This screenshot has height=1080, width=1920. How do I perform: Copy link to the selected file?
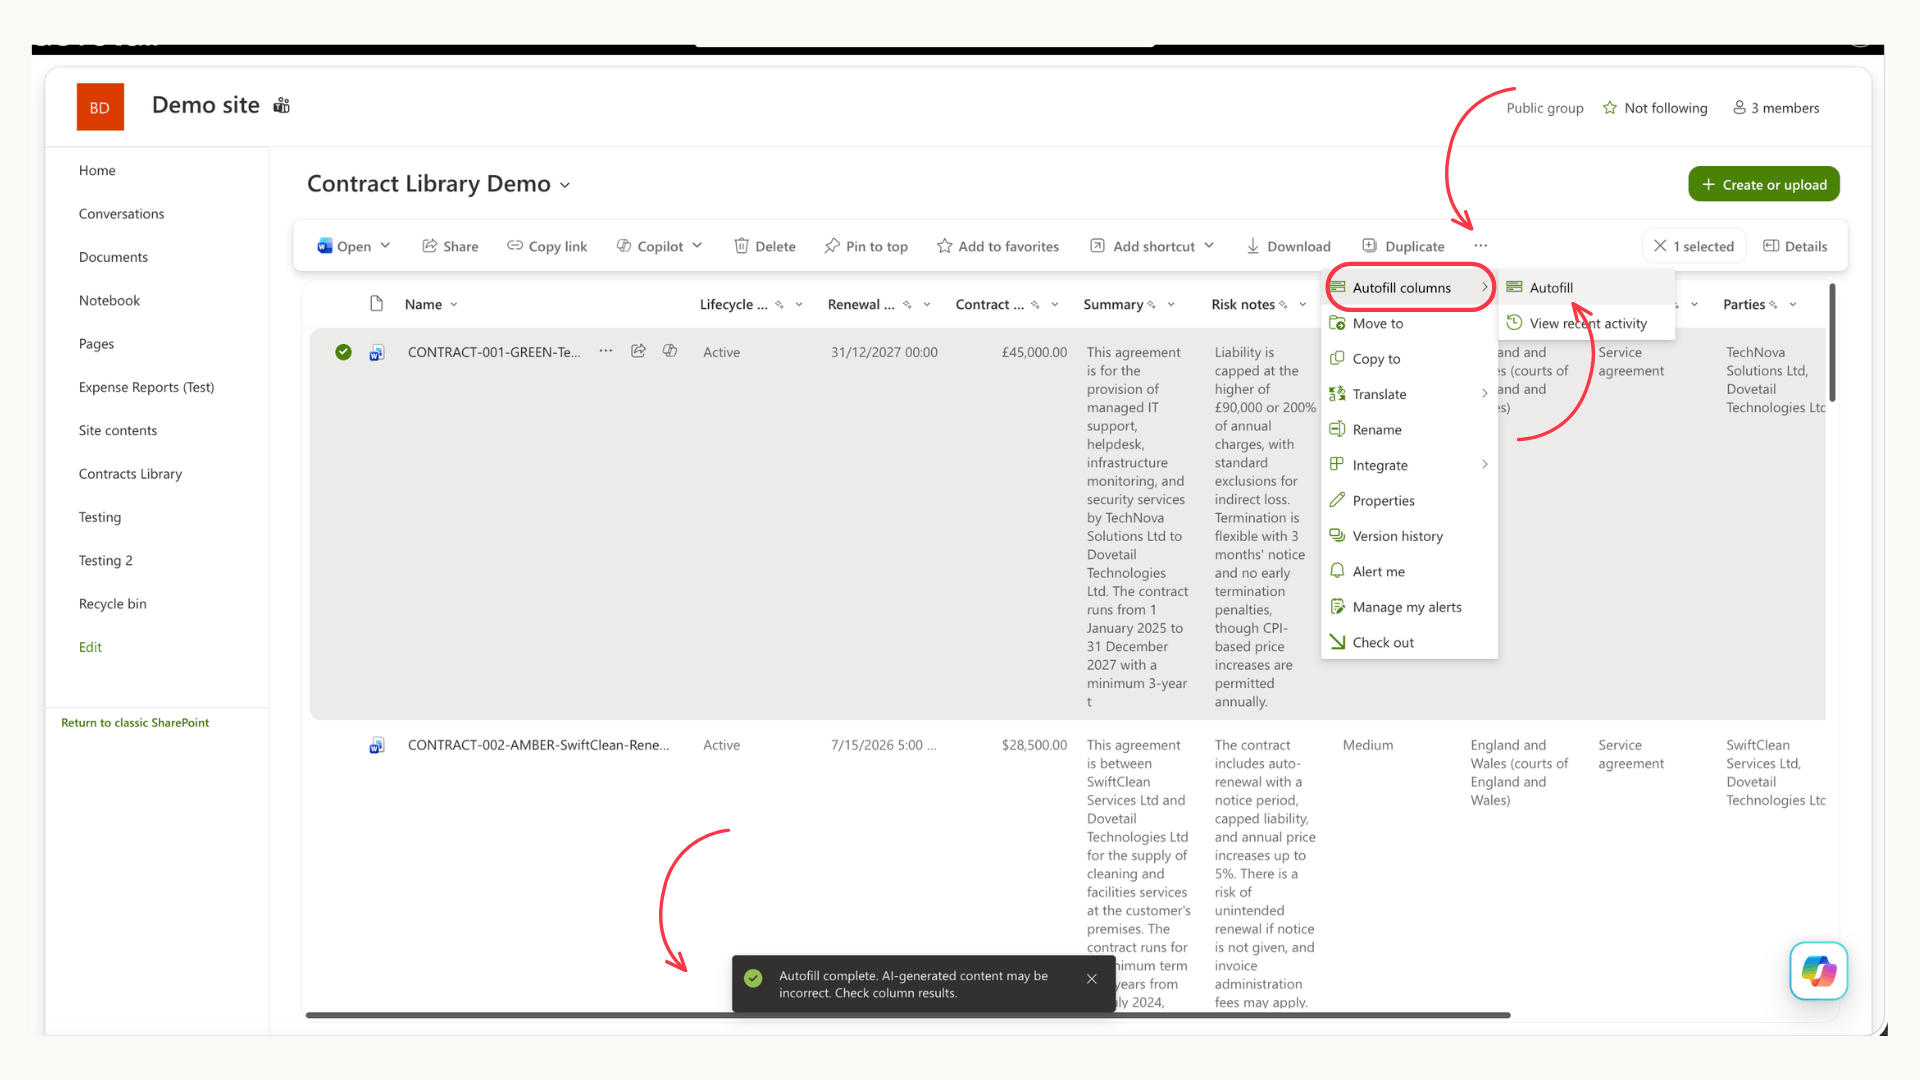[547, 246]
